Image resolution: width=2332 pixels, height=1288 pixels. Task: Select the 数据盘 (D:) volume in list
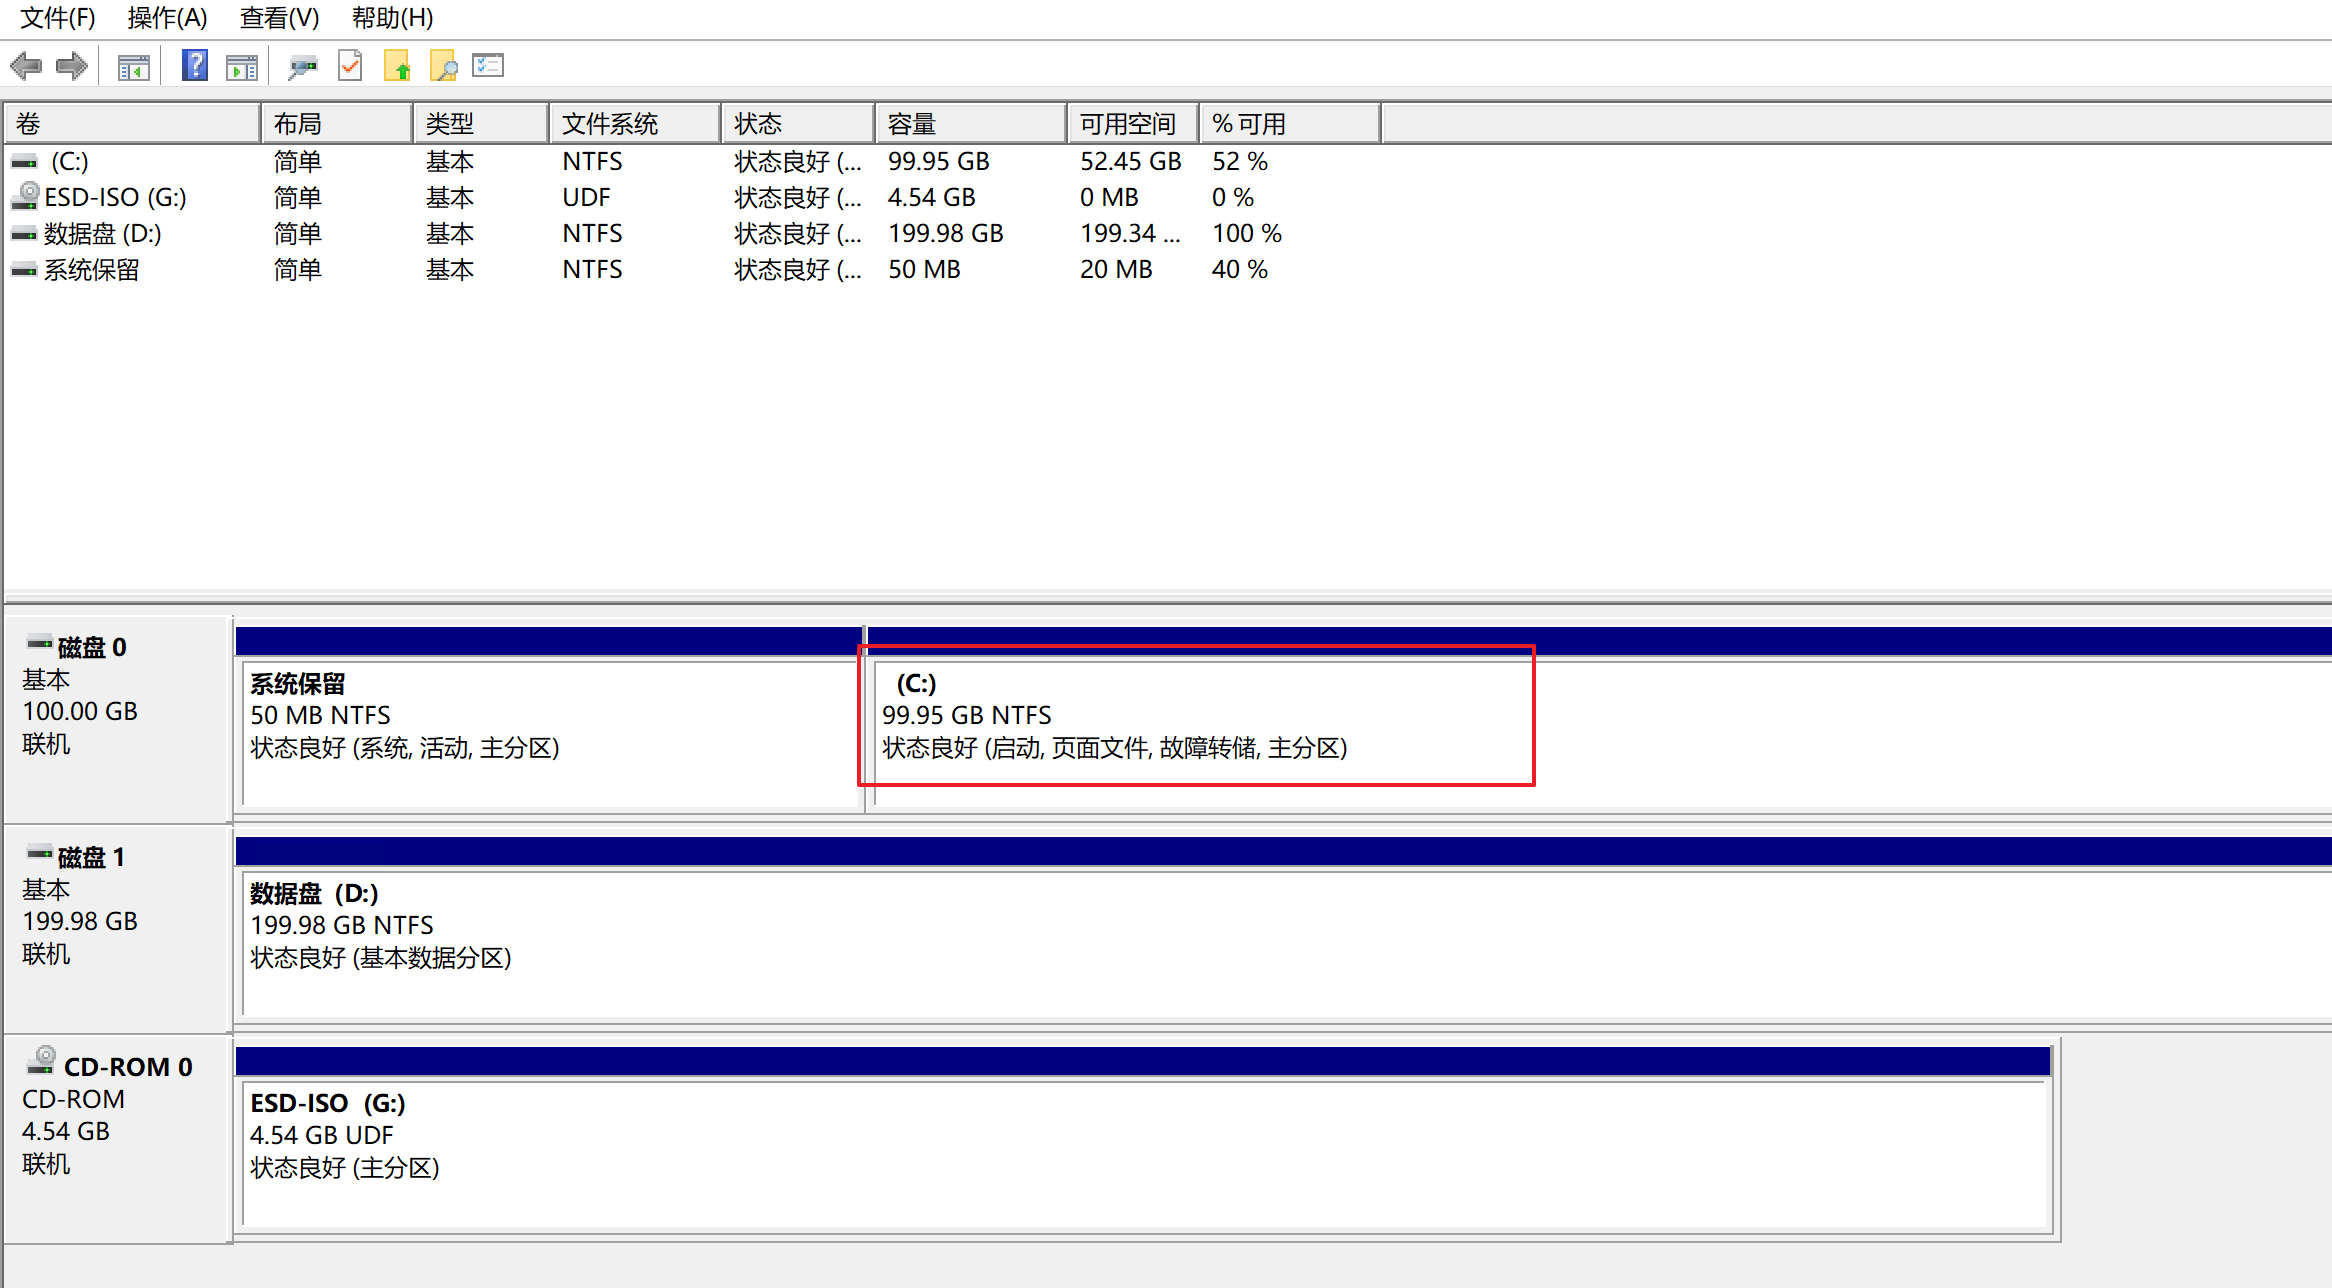[102, 233]
